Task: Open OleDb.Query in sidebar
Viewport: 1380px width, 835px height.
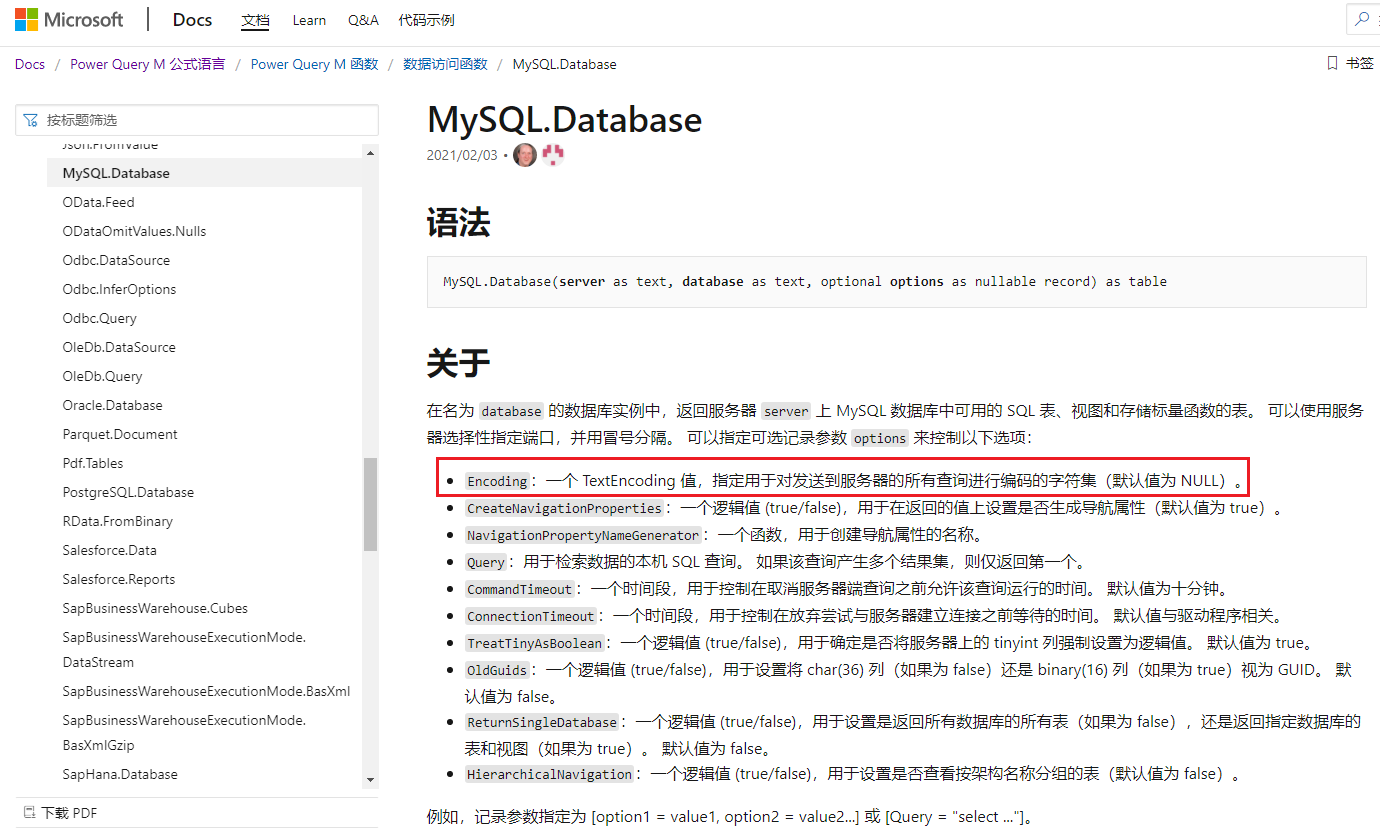Action: (x=102, y=376)
